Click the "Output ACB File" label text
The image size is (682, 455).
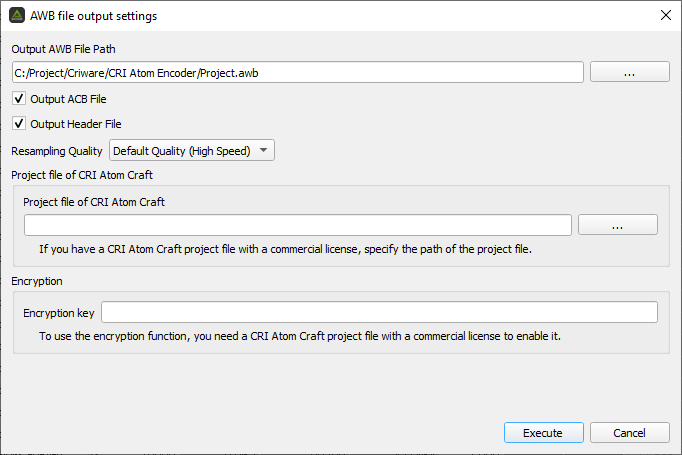68,99
